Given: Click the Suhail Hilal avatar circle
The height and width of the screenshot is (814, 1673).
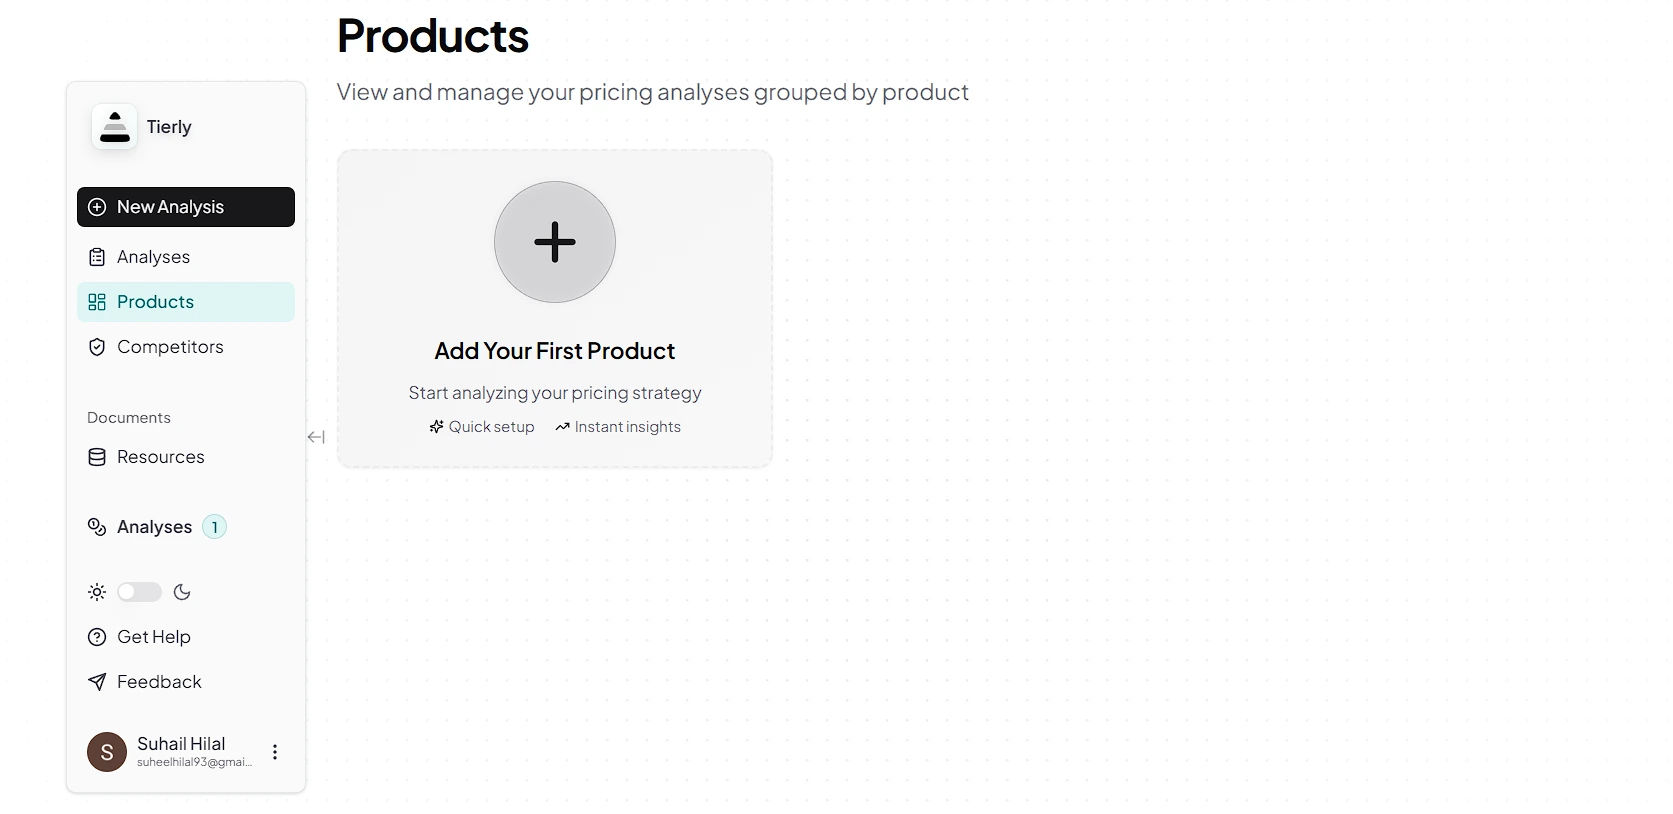Looking at the screenshot, I should coord(107,752).
